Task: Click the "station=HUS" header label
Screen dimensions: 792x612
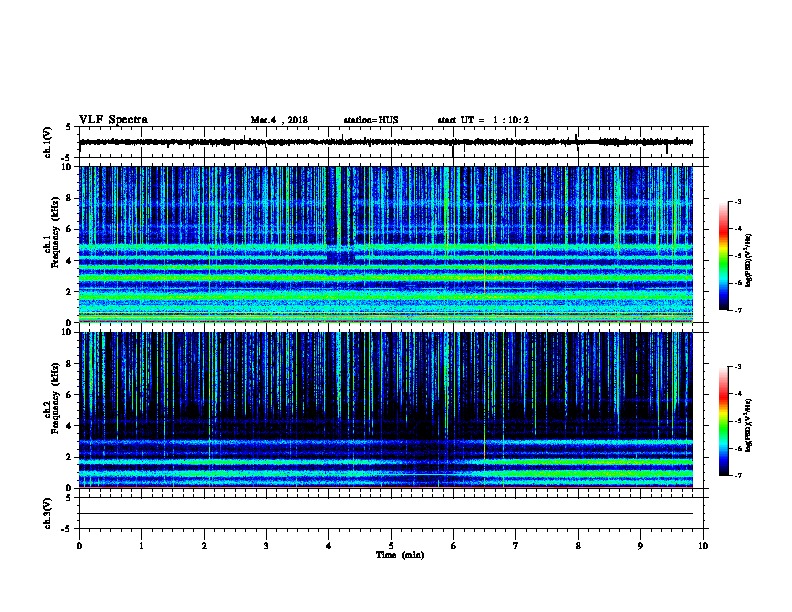Action: (x=371, y=120)
